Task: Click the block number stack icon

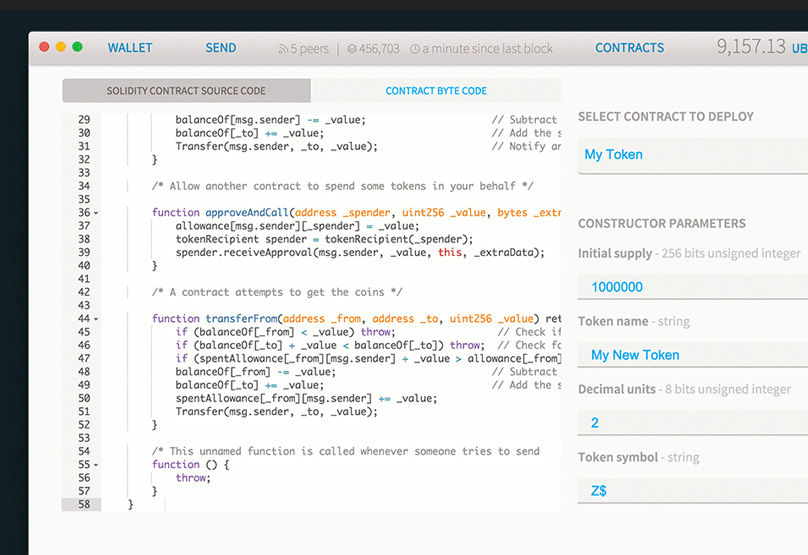Action: [x=351, y=49]
